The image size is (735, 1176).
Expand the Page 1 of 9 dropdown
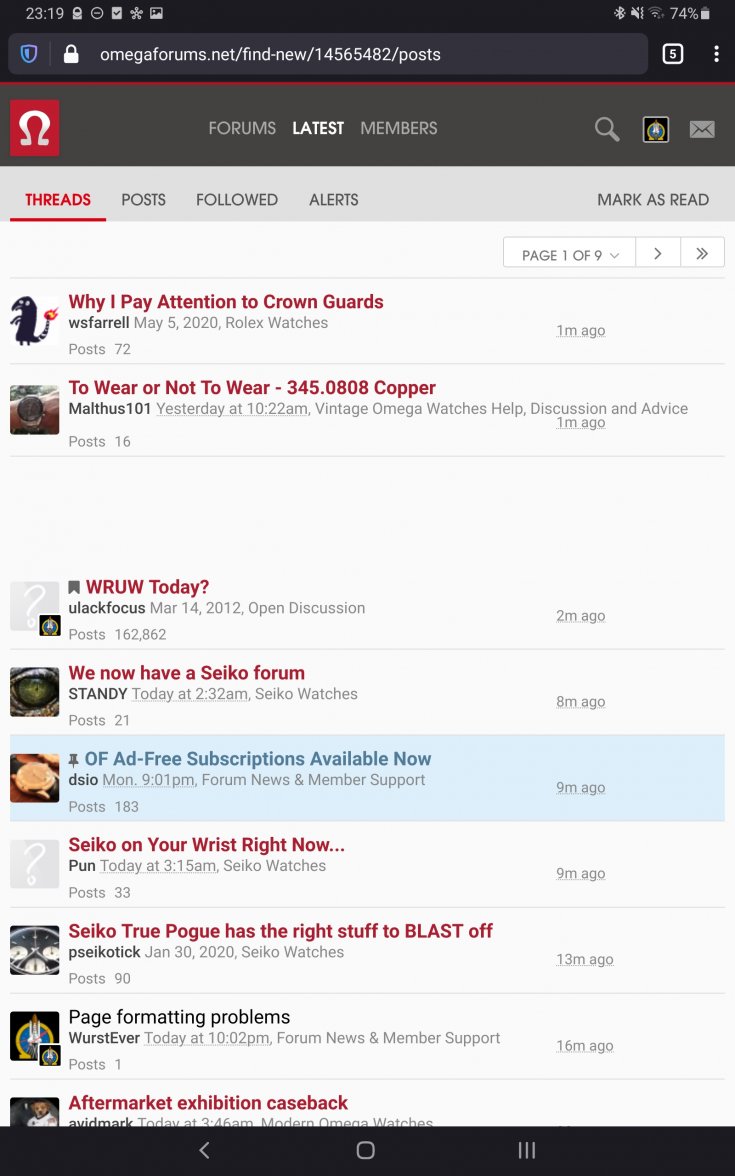[x=569, y=254]
